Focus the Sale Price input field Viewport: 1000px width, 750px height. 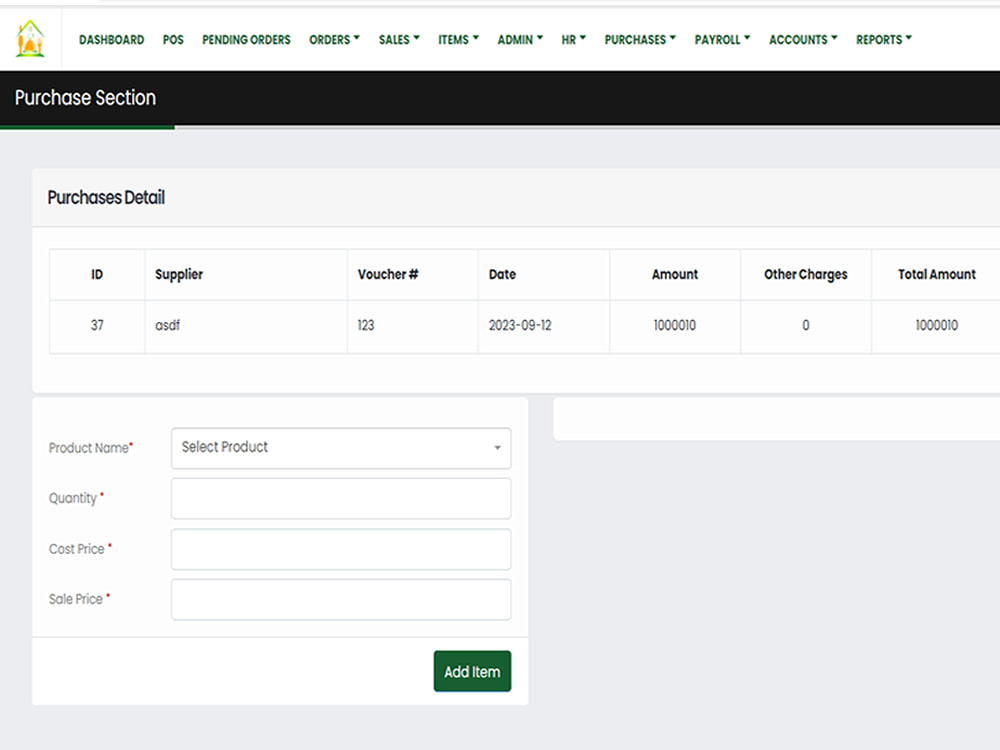tap(341, 599)
